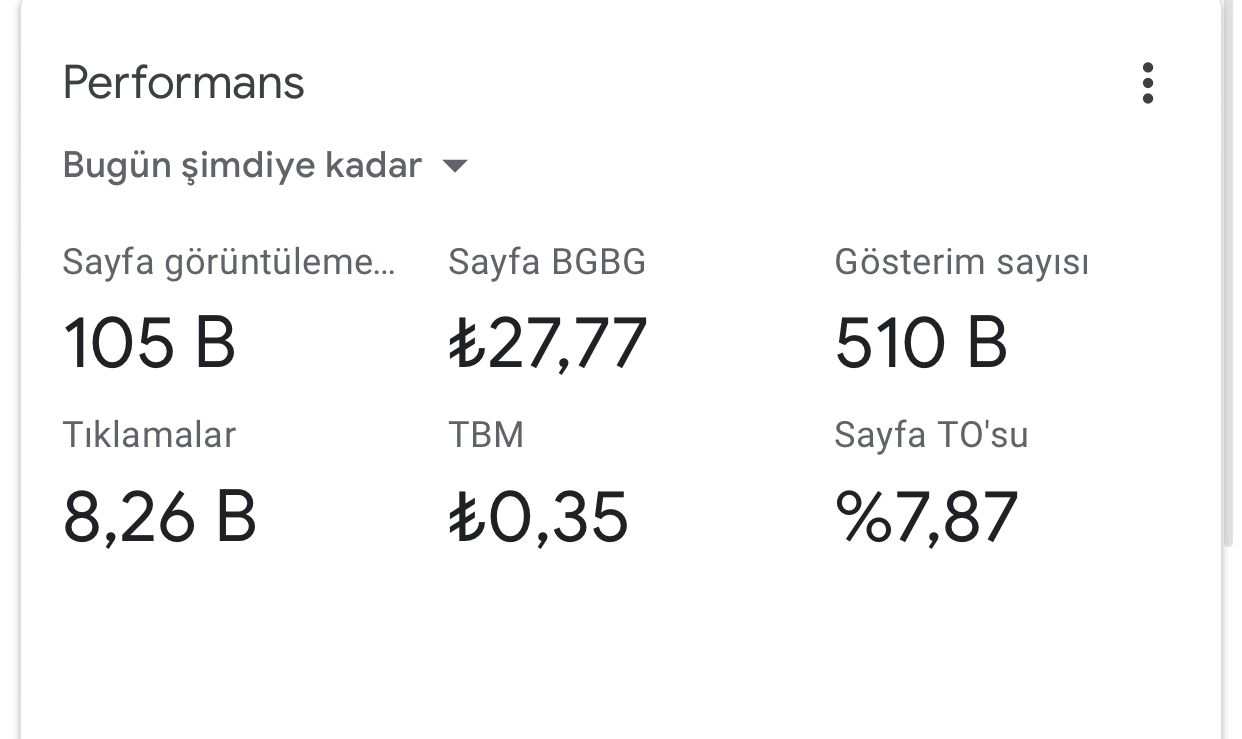
Task: Click the percent sign before 7,87
Action: [863, 517]
